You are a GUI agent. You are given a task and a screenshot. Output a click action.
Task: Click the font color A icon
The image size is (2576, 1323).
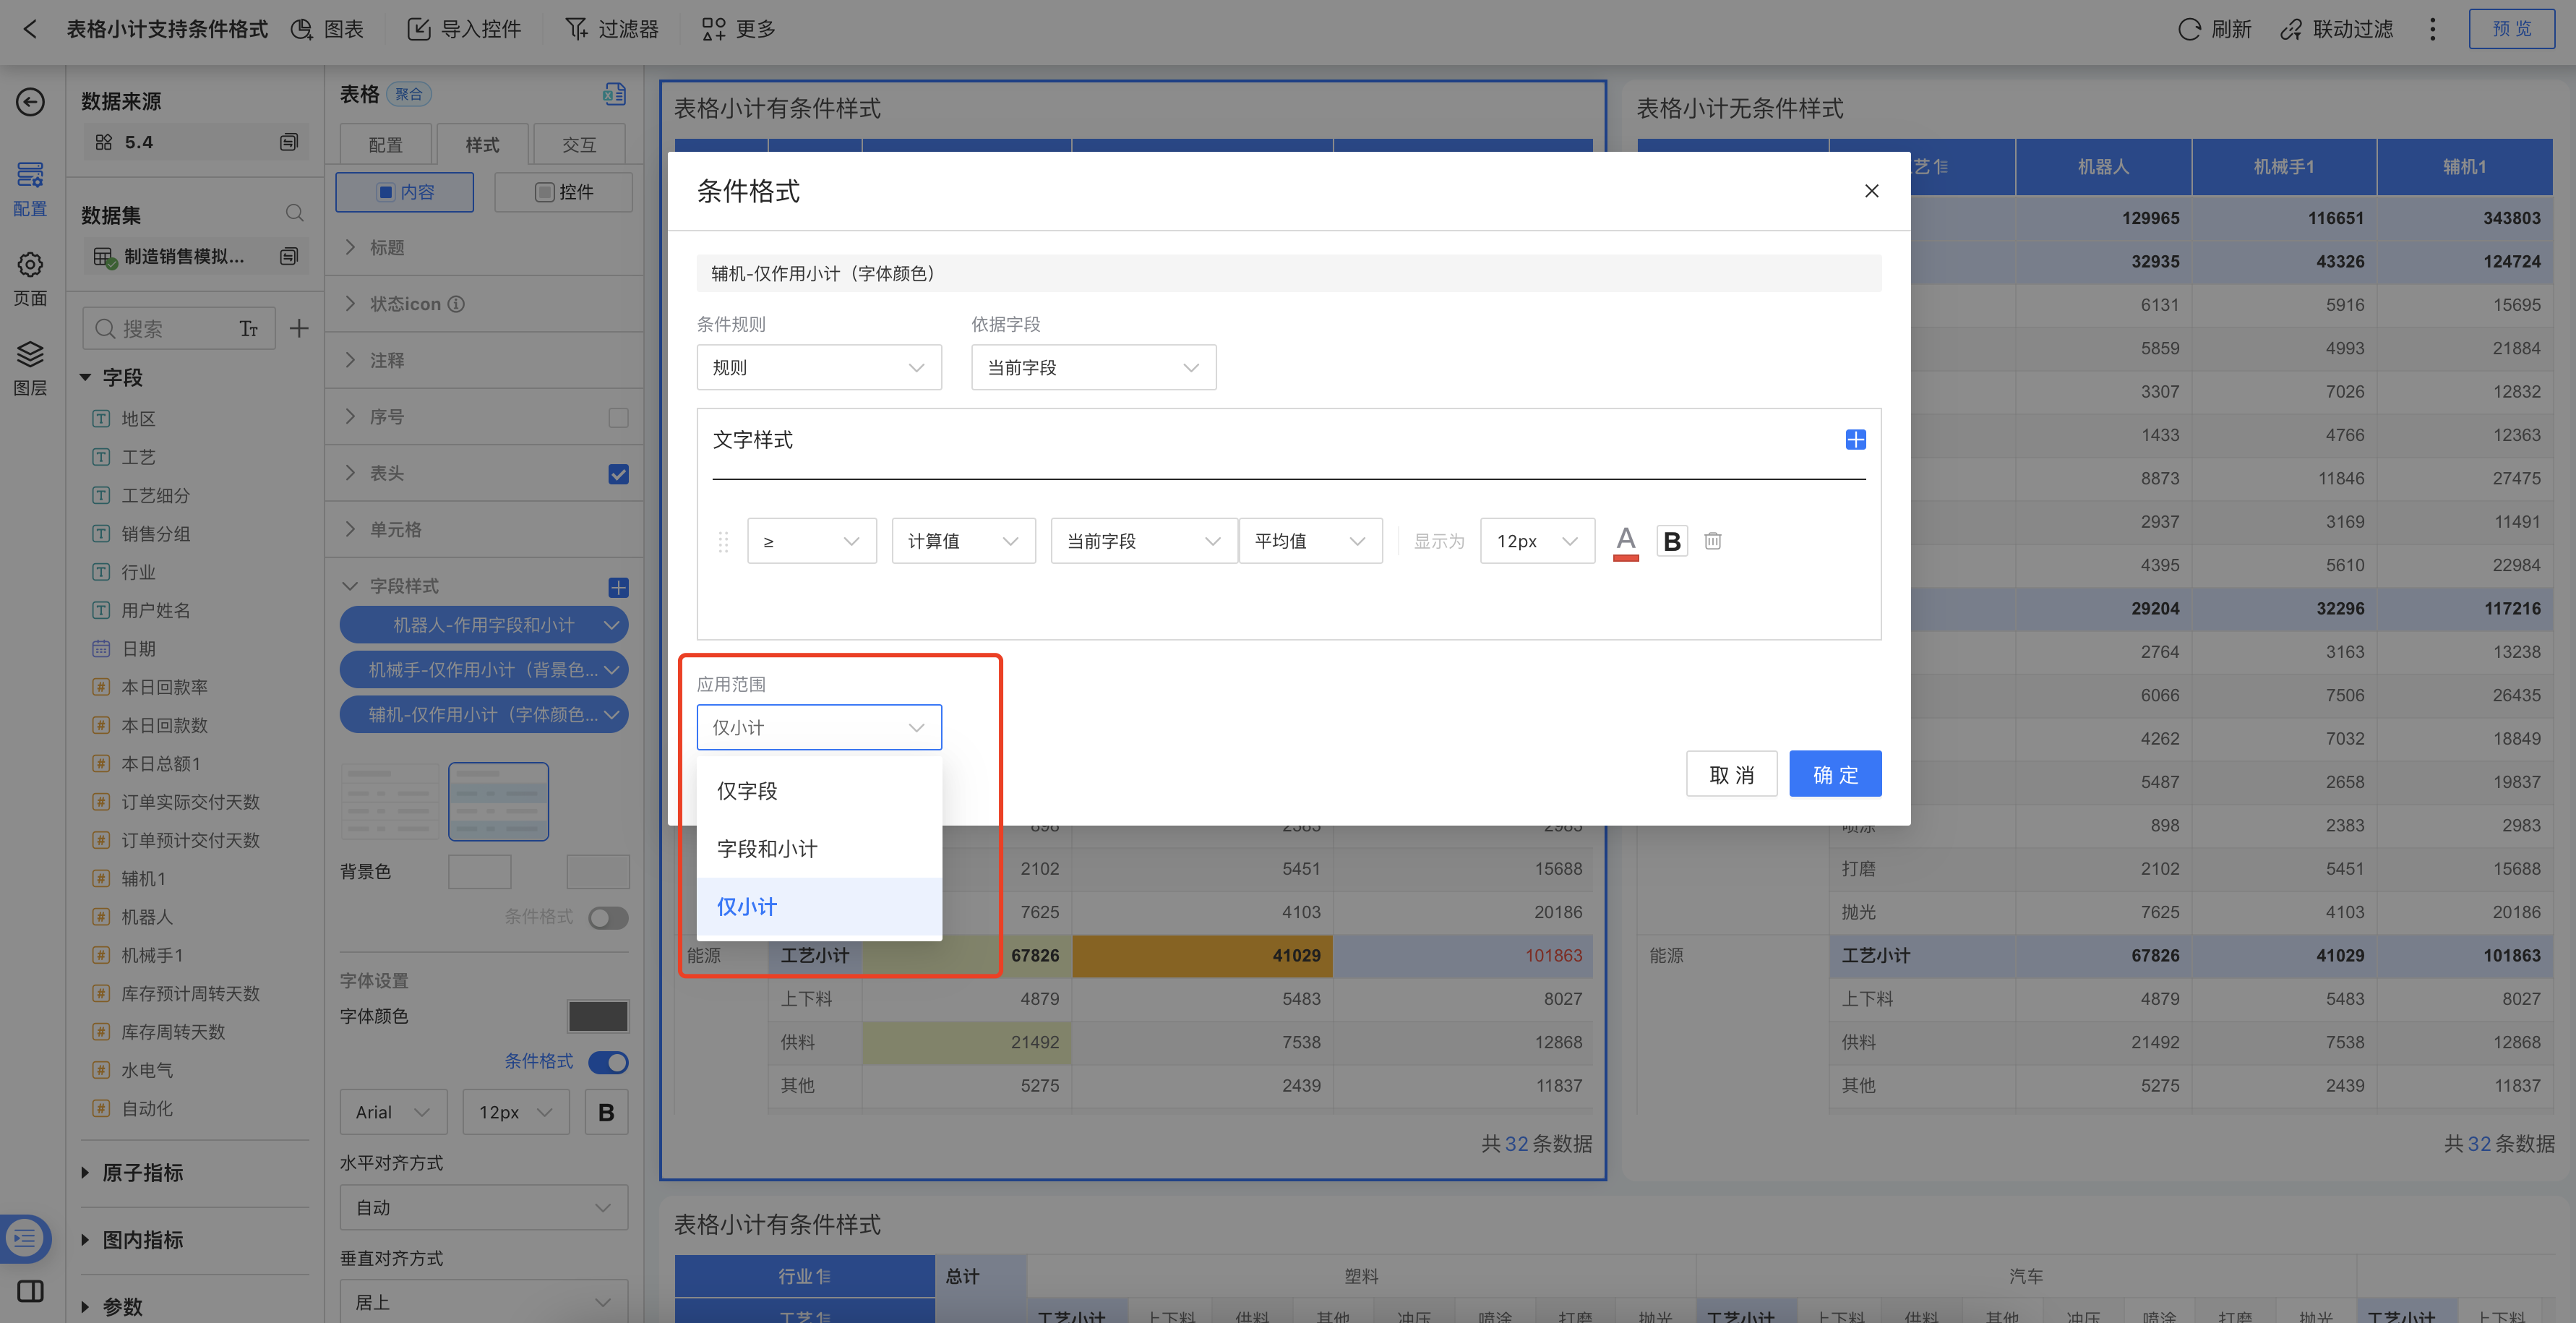(x=1626, y=541)
